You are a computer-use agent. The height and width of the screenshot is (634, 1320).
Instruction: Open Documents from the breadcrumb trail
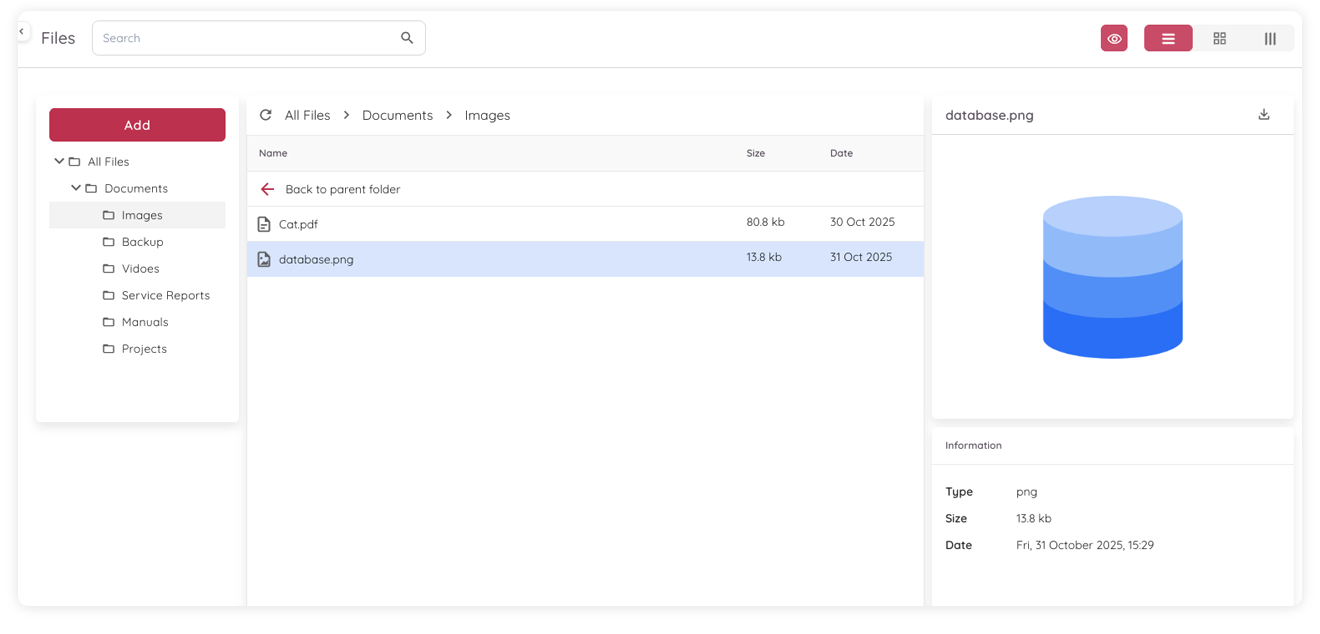(397, 114)
